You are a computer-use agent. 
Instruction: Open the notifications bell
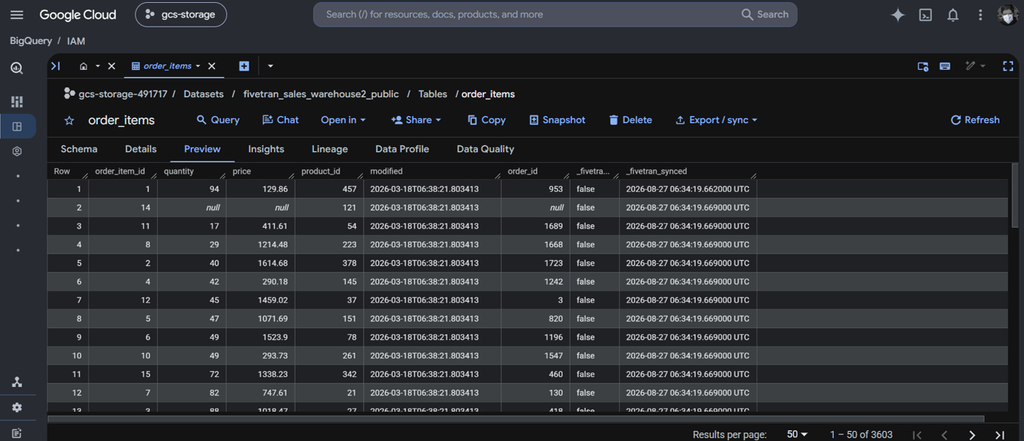[x=953, y=15]
